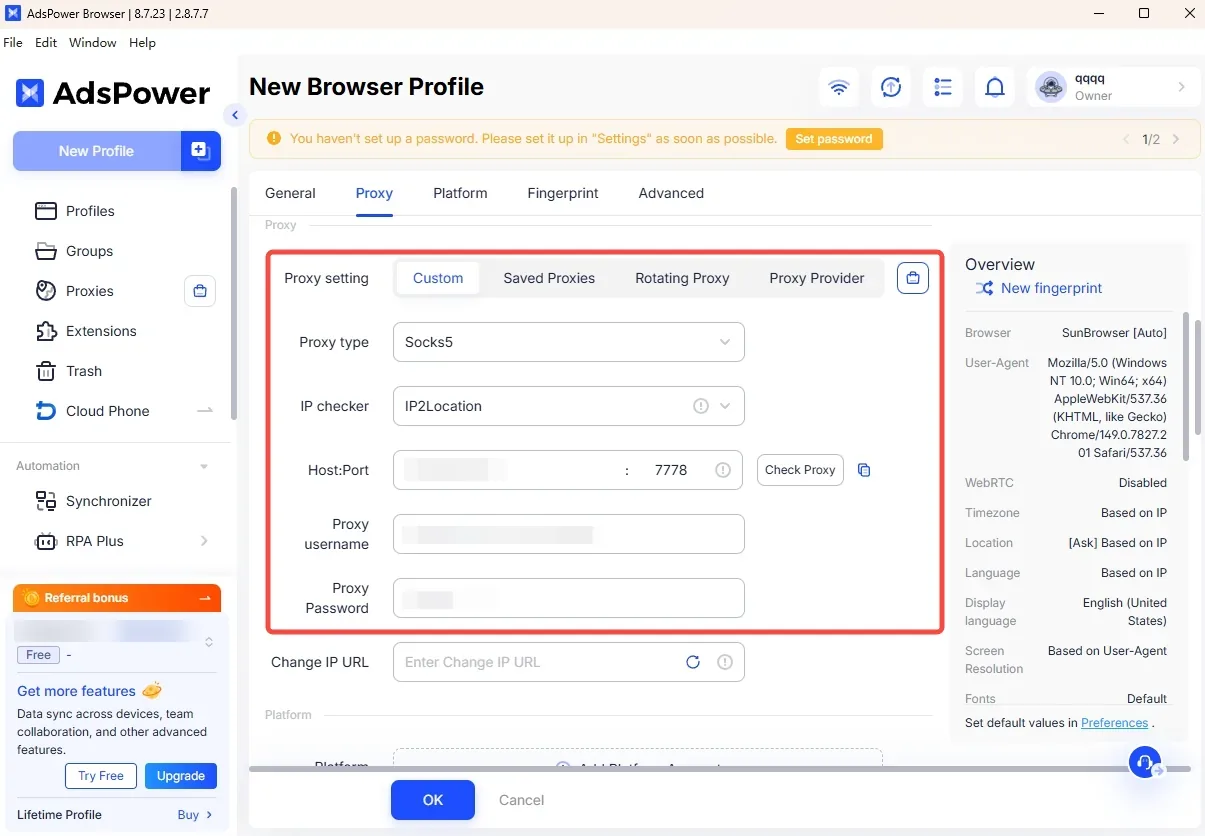Click the Proxy username field

569,534
